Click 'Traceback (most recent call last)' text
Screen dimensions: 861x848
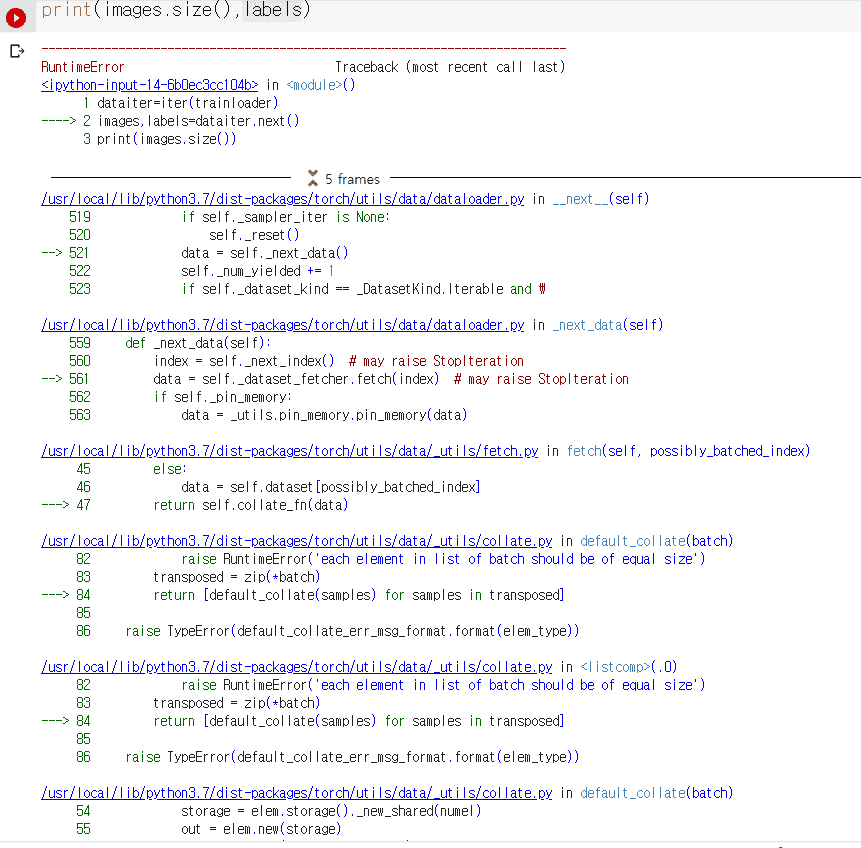pos(450,67)
